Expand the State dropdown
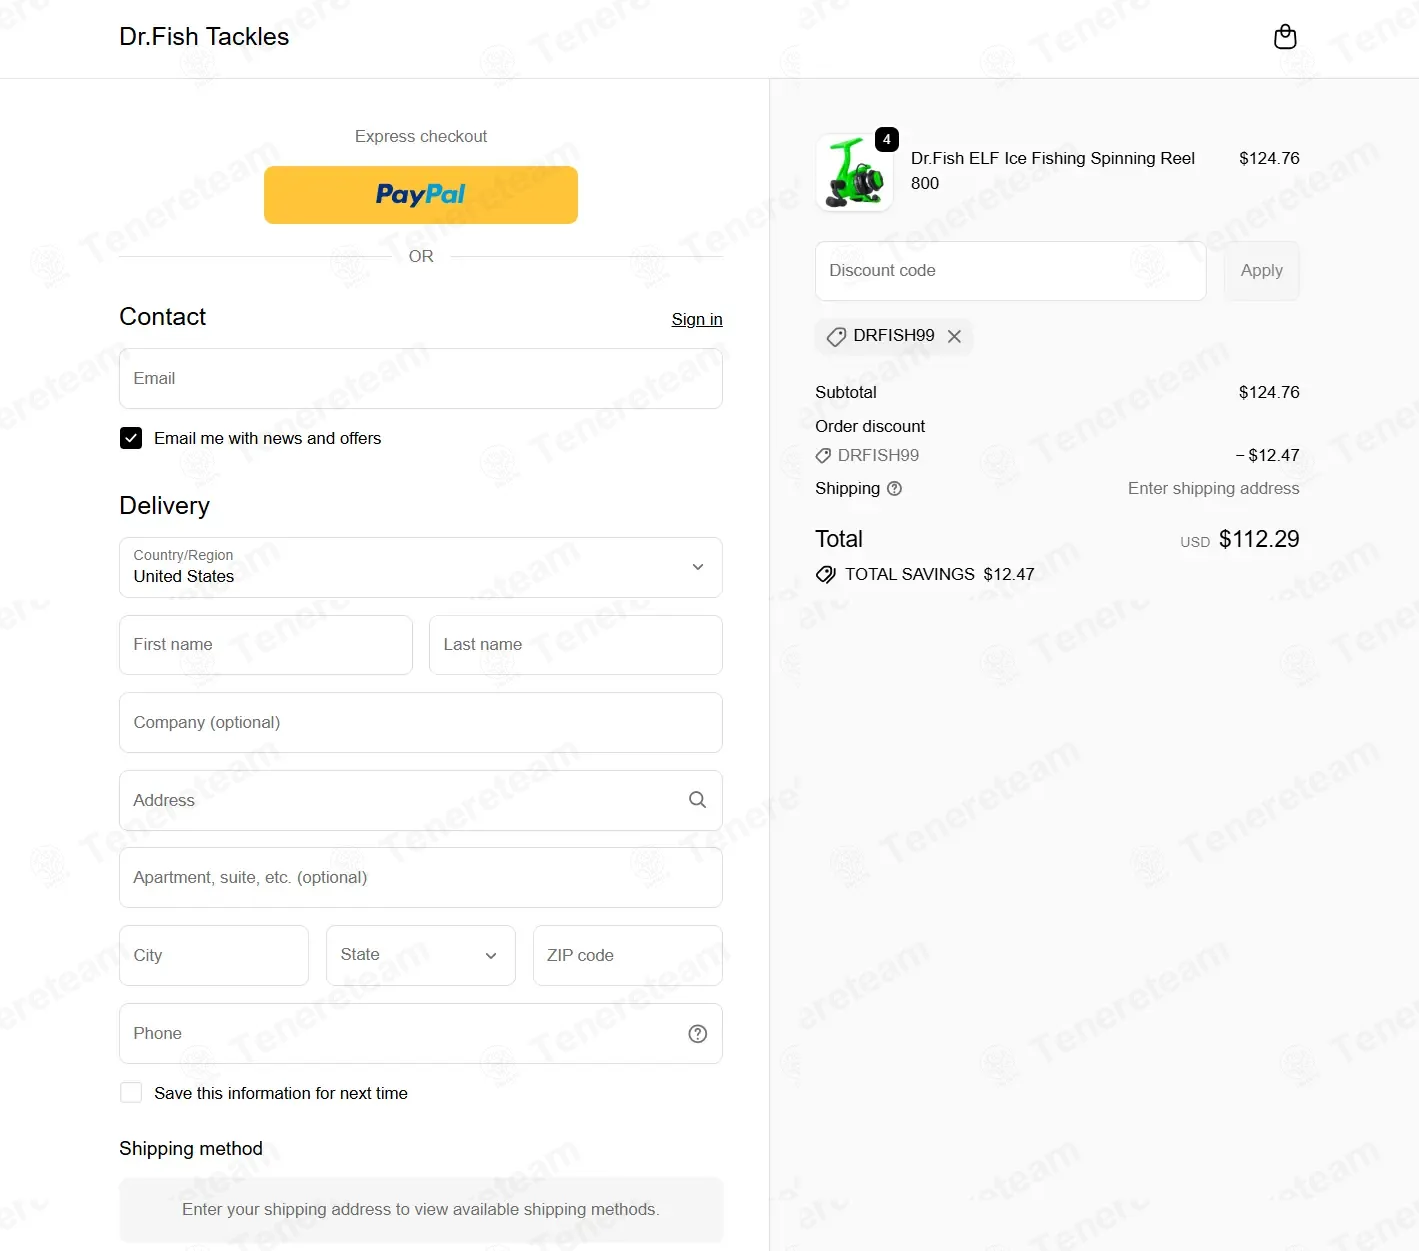 [420, 955]
